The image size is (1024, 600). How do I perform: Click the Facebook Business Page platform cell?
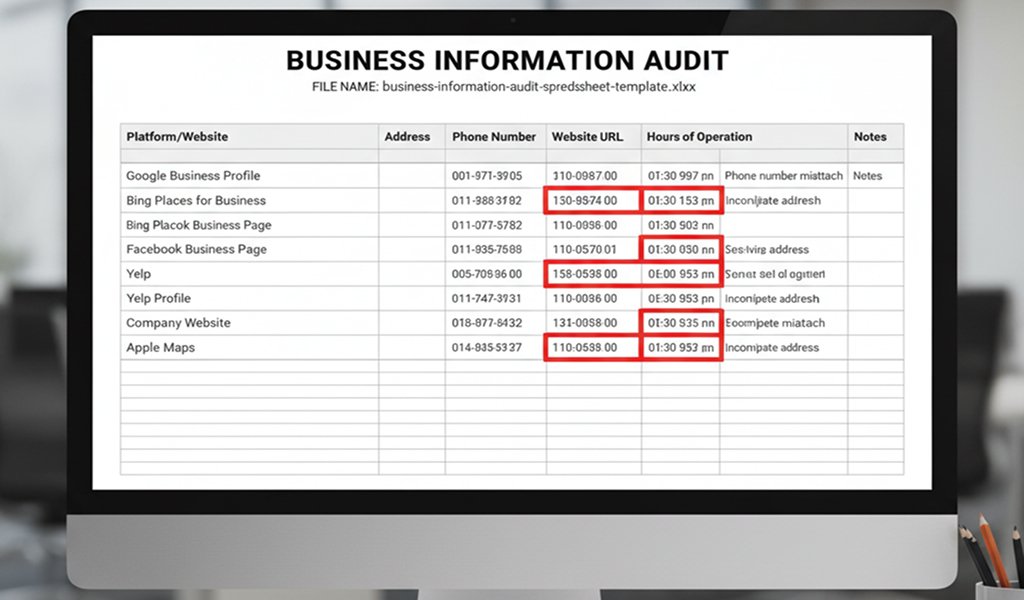[x=249, y=249]
